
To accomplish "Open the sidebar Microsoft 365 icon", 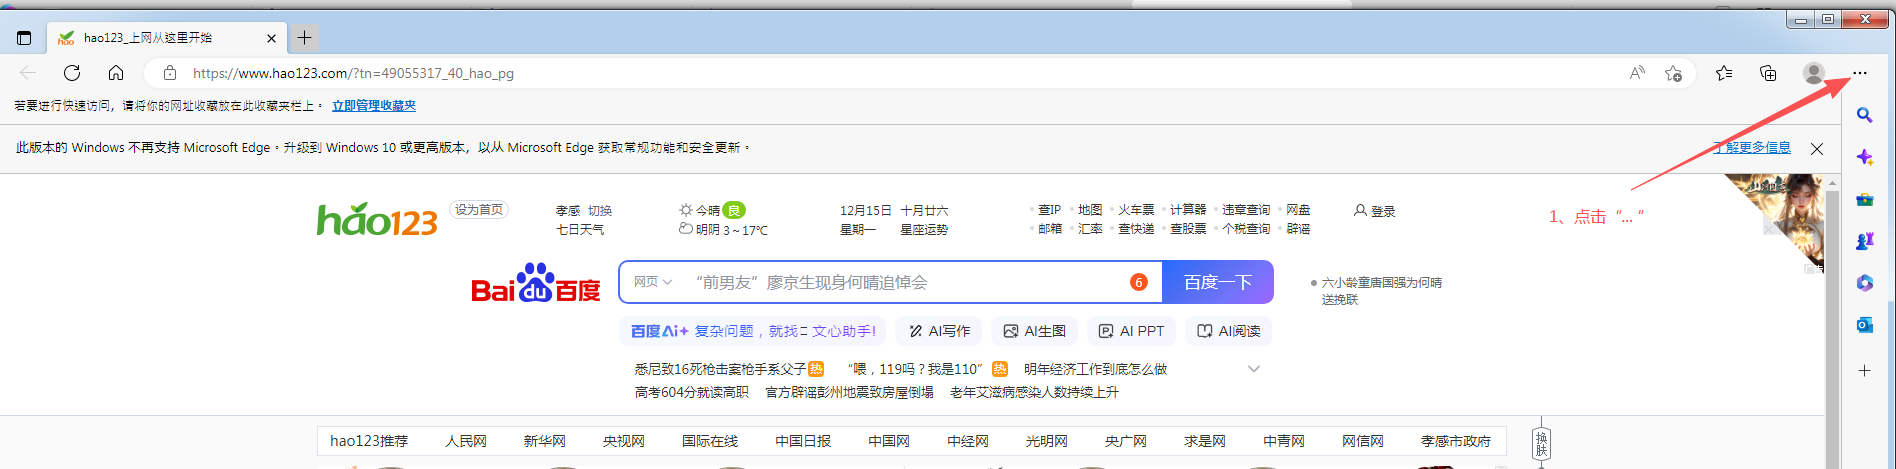I will click(1864, 283).
